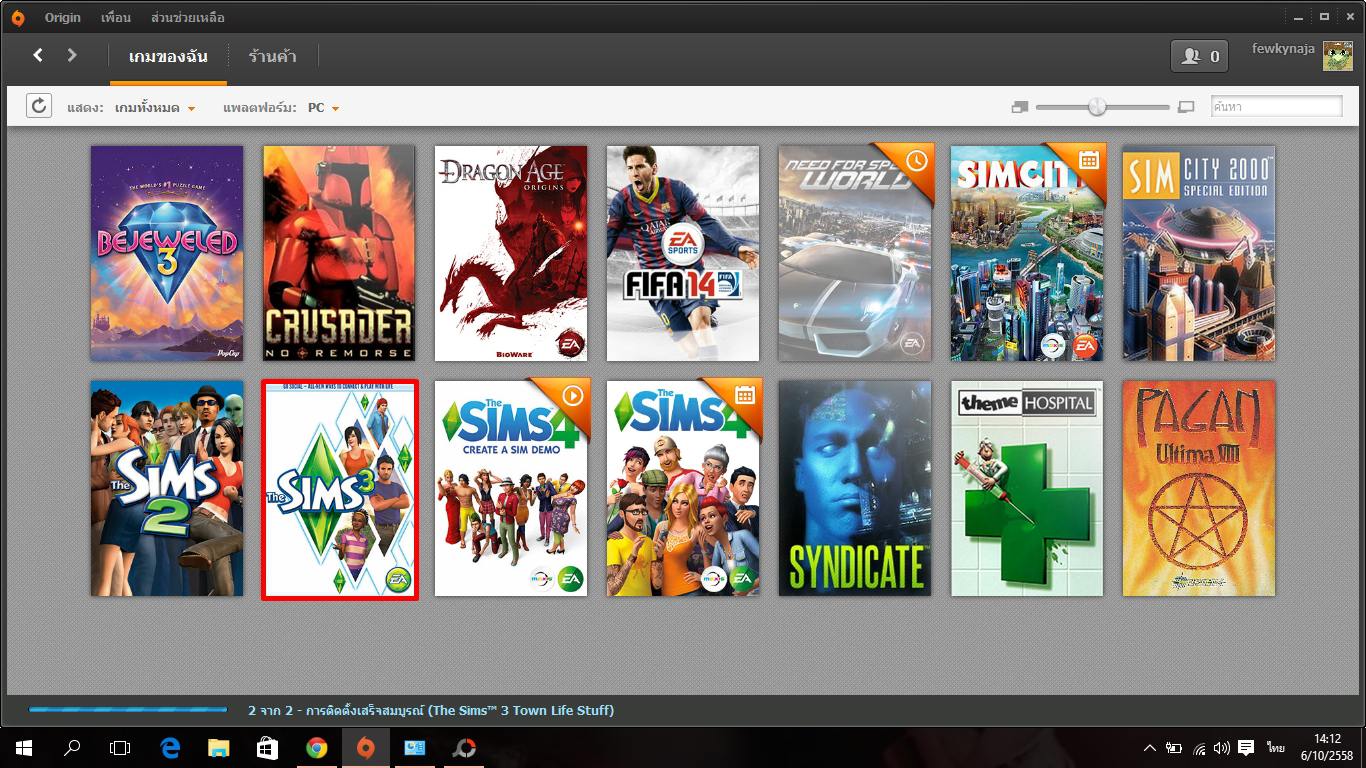
Task: Open Windows Store from taskbar
Action: click(x=267, y=748)
